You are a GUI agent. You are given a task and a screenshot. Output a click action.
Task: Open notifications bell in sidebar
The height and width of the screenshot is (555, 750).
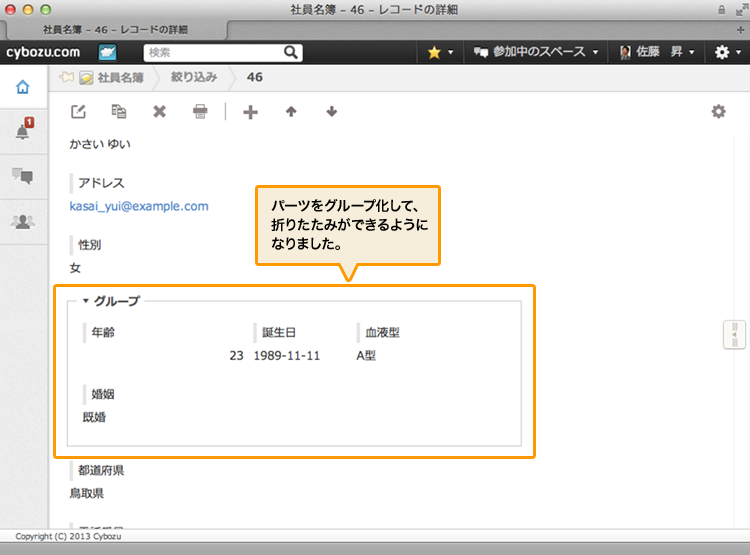click(x=23, y=132)
